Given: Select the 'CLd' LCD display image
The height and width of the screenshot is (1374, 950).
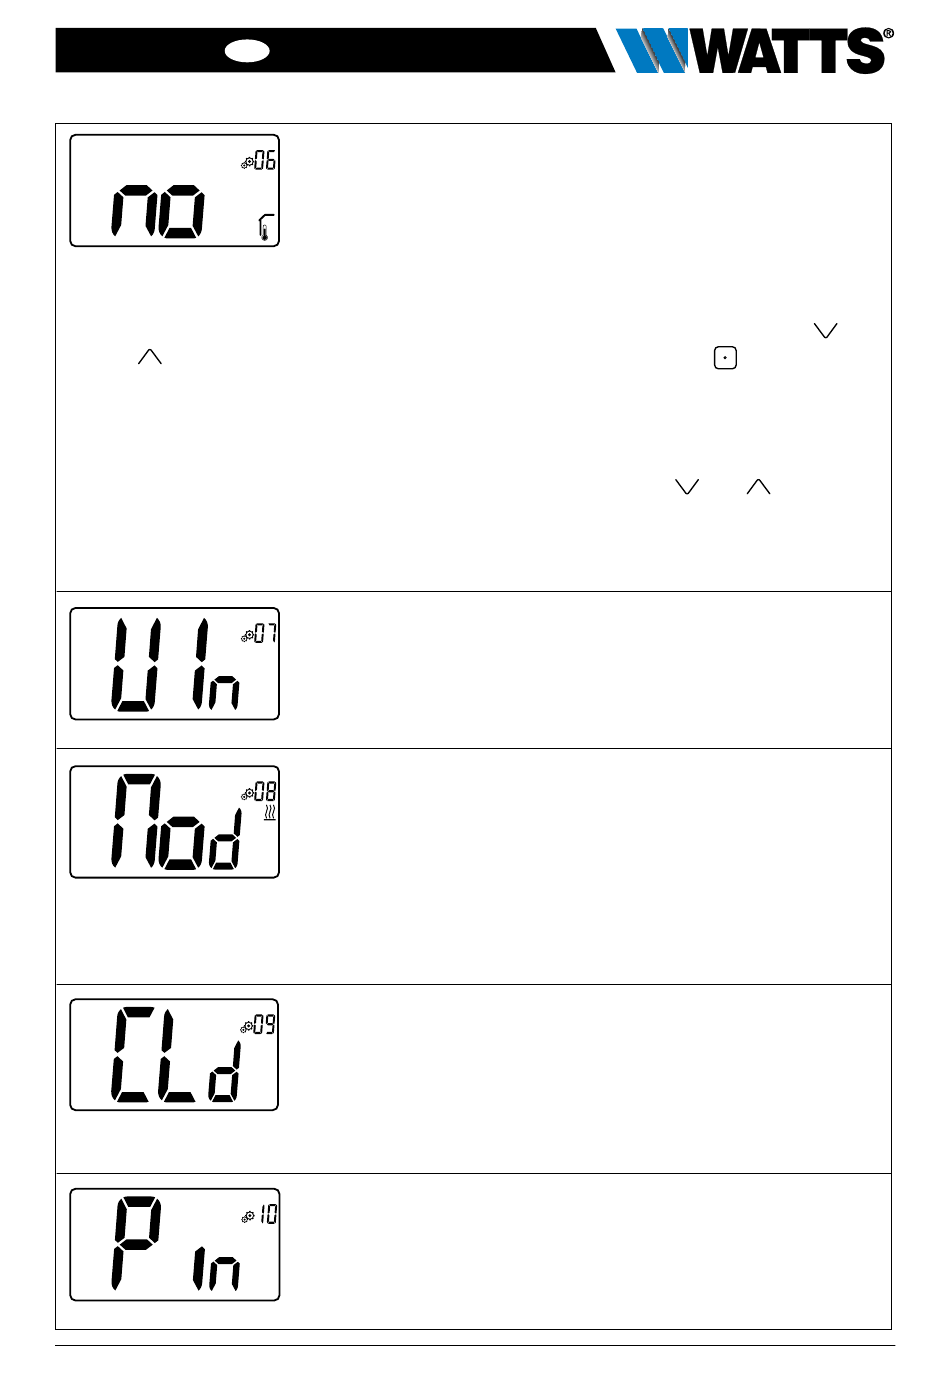Looking at the screenshot, I should (x=174, y=1054).
